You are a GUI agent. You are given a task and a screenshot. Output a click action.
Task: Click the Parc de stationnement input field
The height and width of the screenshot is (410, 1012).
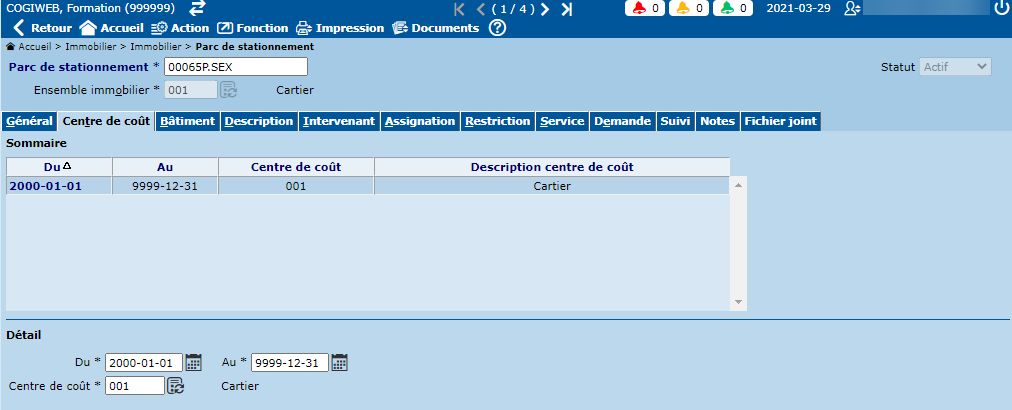[235, 67]
